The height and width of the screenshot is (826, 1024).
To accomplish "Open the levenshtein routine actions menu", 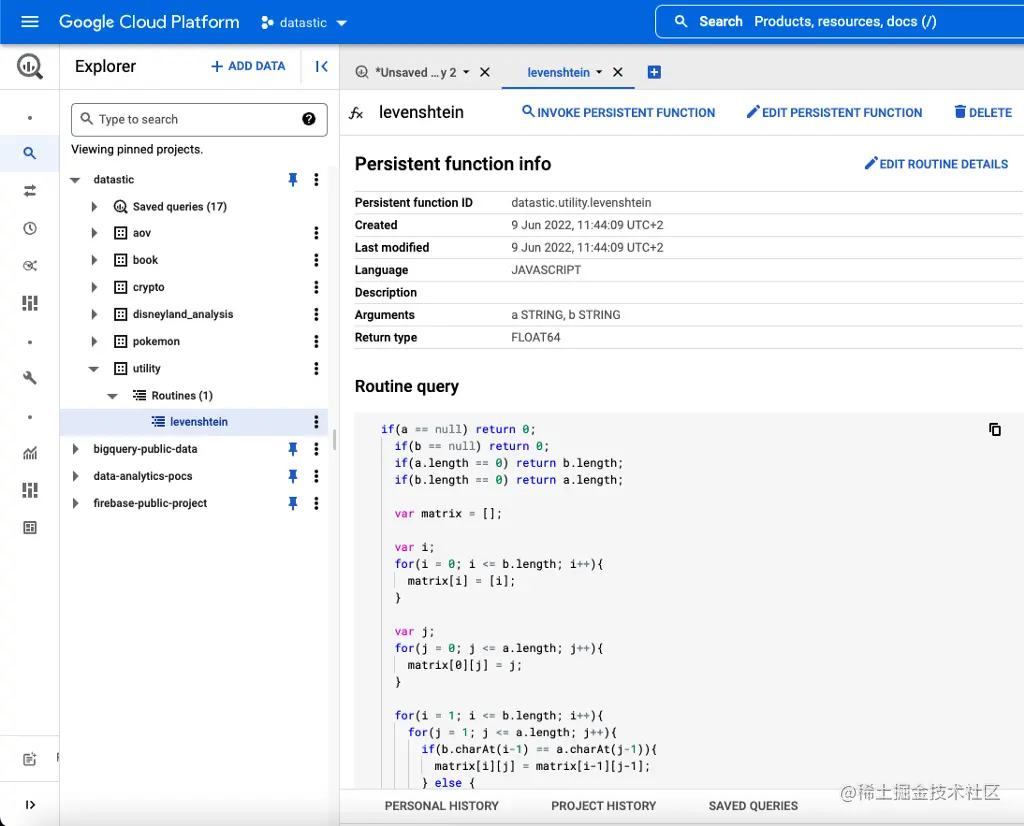I will 316,422.
